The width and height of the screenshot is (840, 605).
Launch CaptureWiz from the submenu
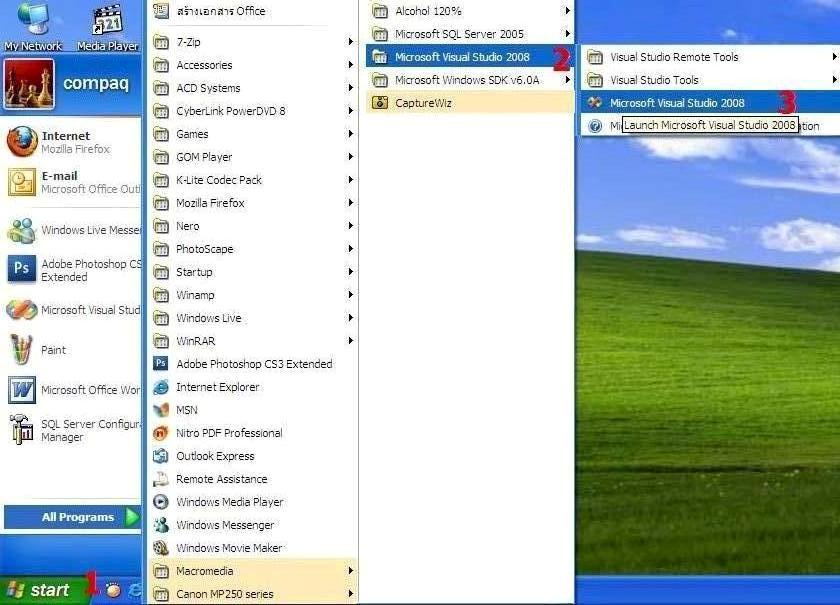(469, 103)
